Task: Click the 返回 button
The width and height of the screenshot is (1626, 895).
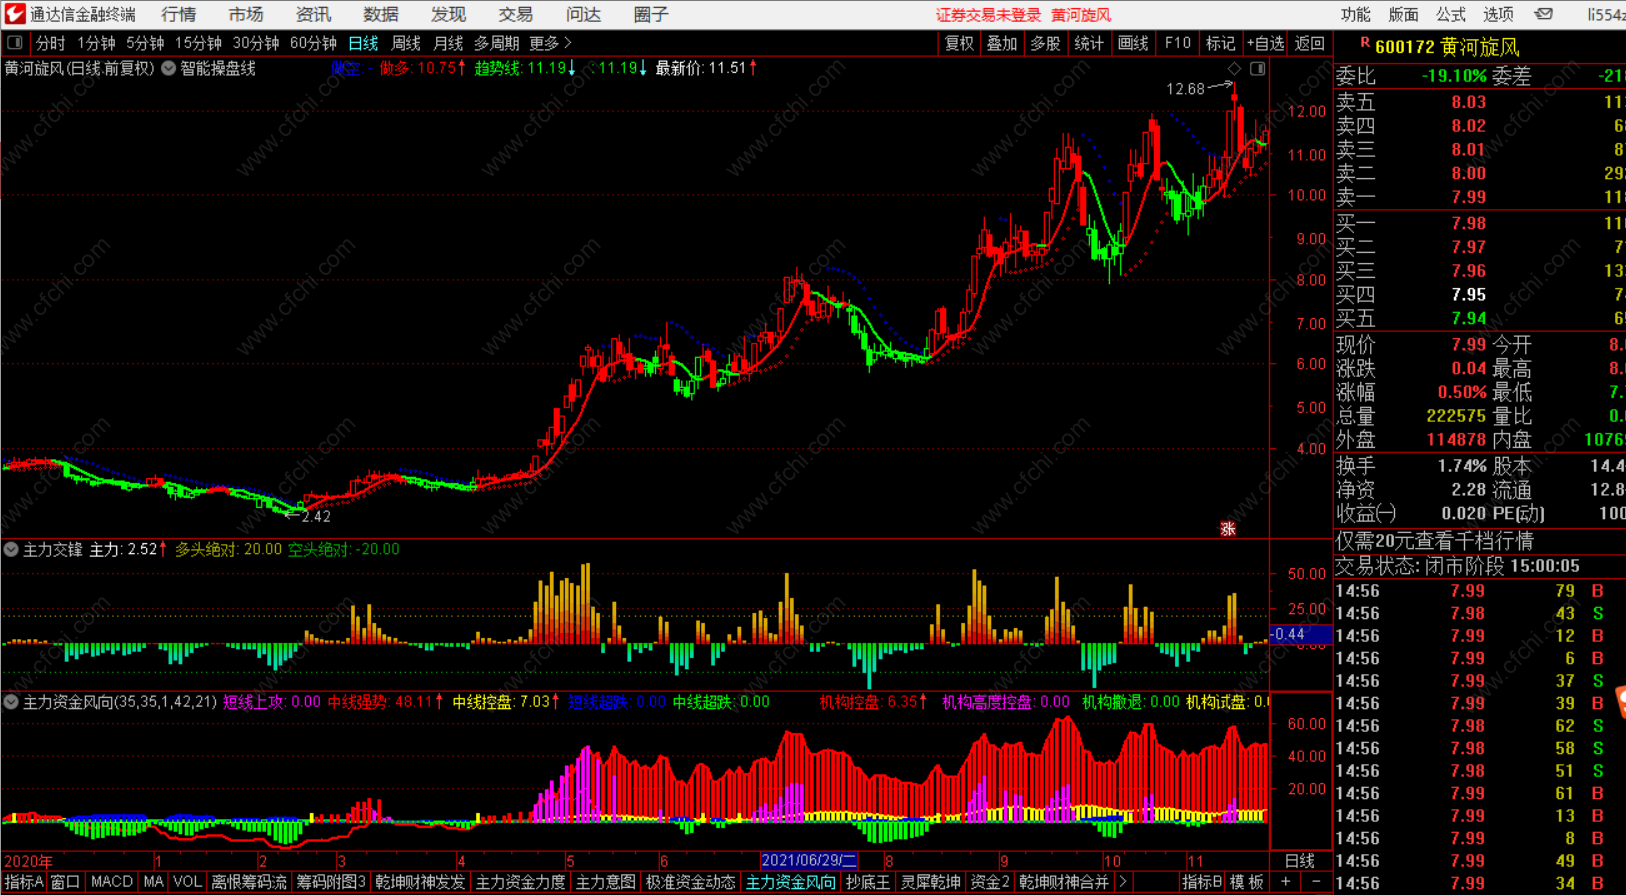Action: (1309, 43)
